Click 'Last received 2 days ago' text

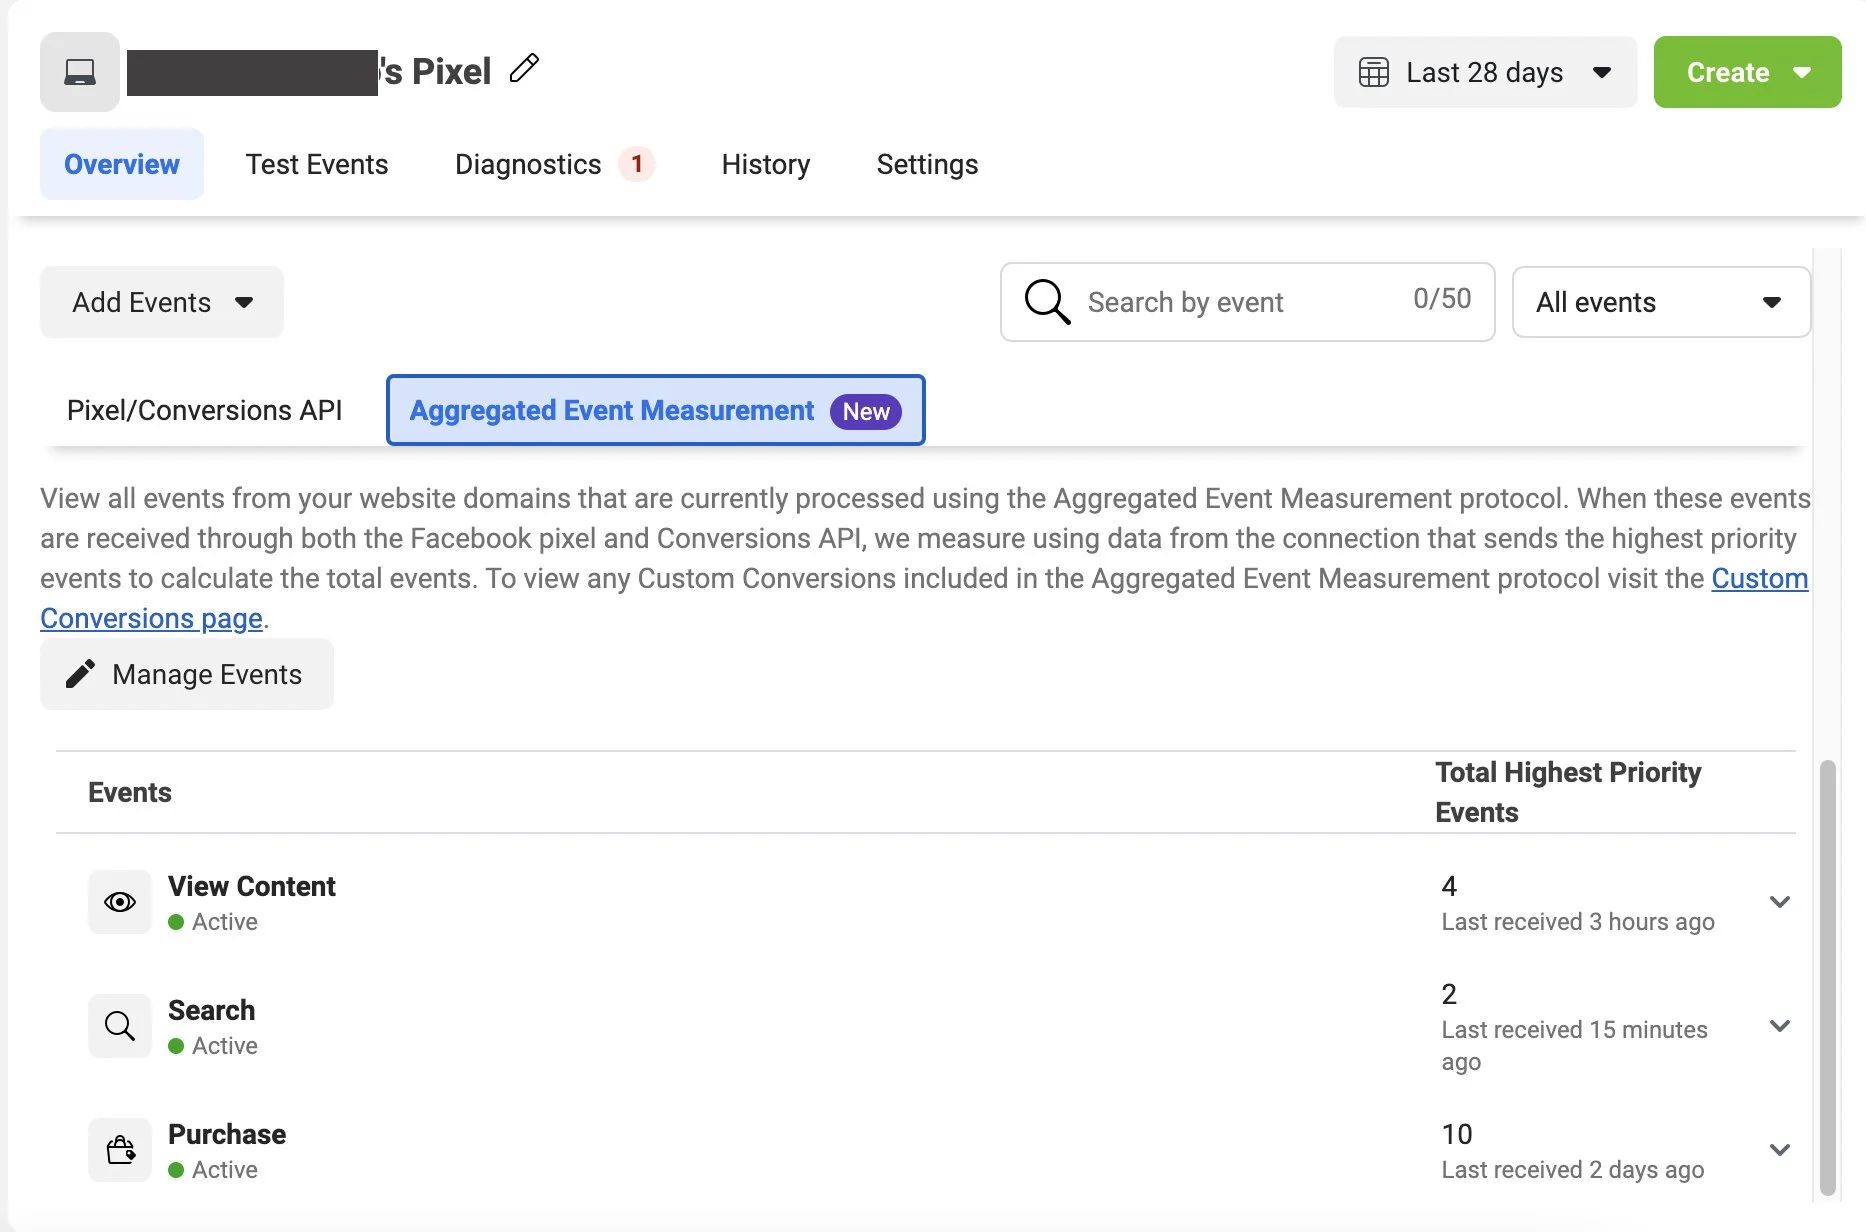click(1573, 1170)
